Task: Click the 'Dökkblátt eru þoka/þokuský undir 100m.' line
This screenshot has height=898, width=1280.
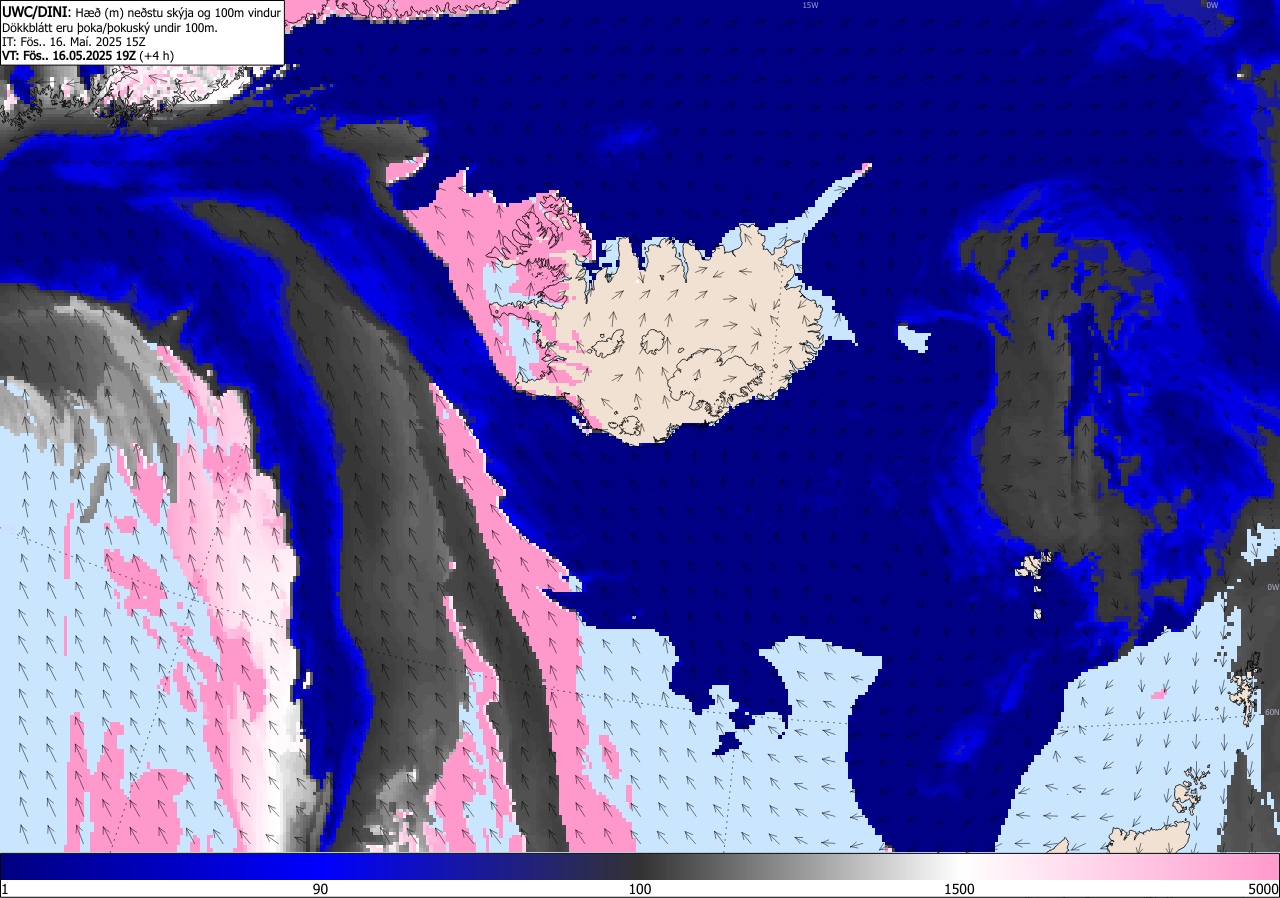Action: coord(110,28)
